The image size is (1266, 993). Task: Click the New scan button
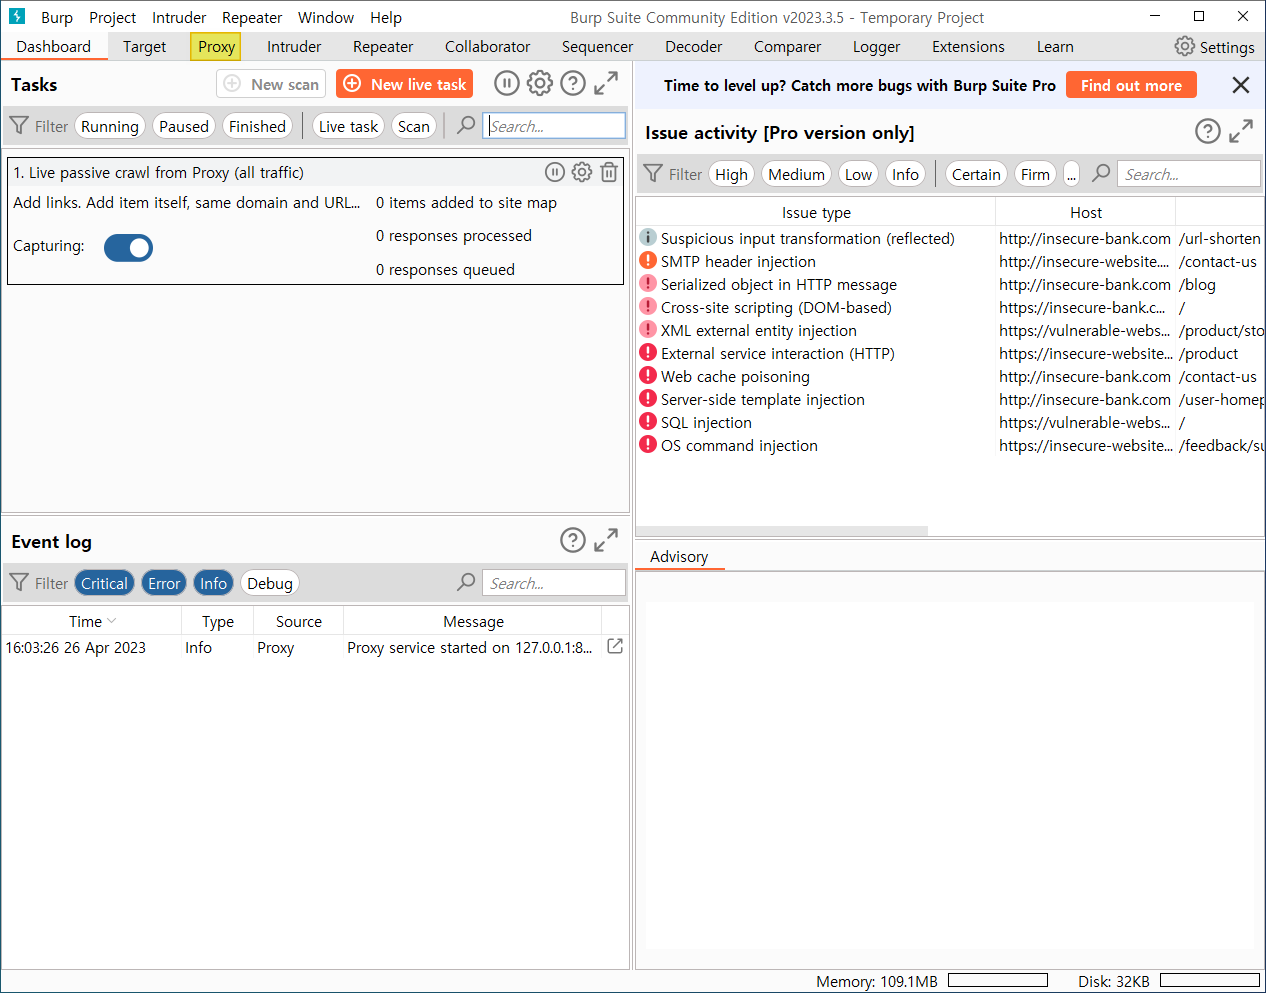(271, 84)
